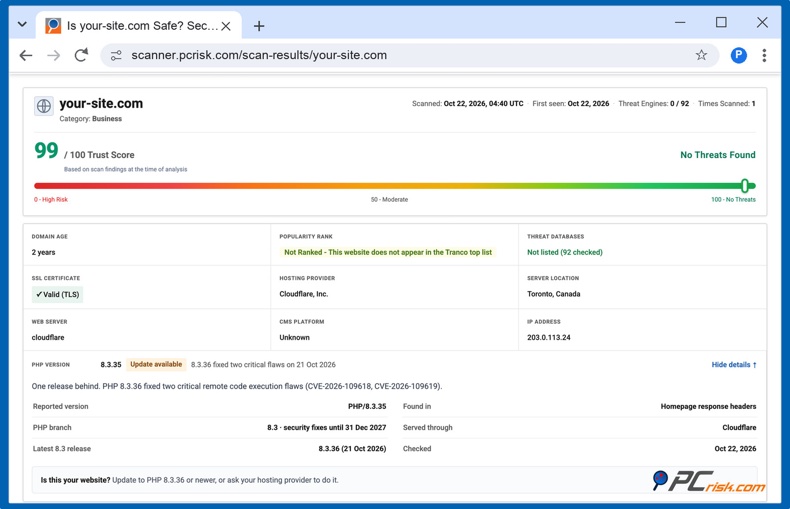Reload the page with the refresh icon

point(82,55)
